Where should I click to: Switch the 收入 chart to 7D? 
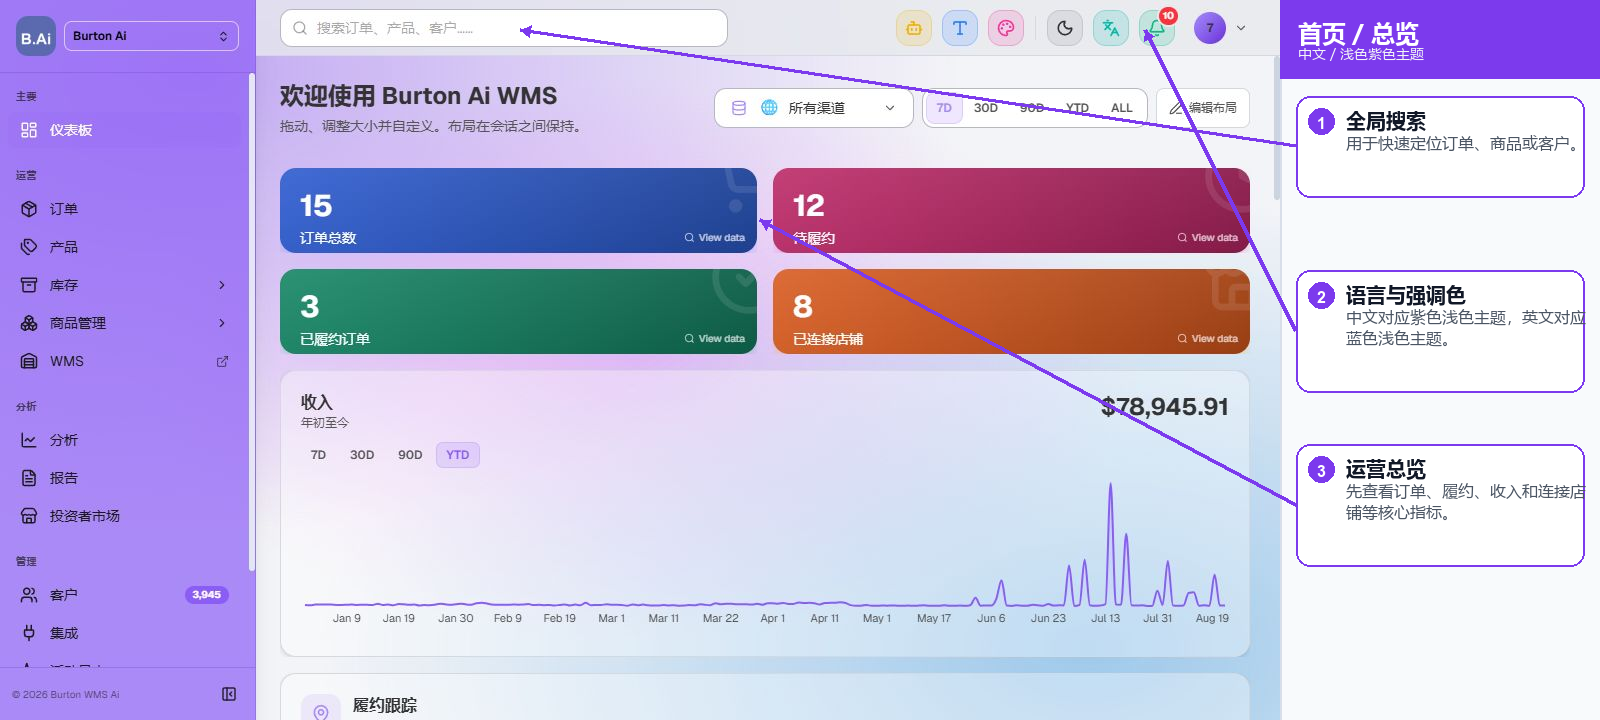[318, 455]
